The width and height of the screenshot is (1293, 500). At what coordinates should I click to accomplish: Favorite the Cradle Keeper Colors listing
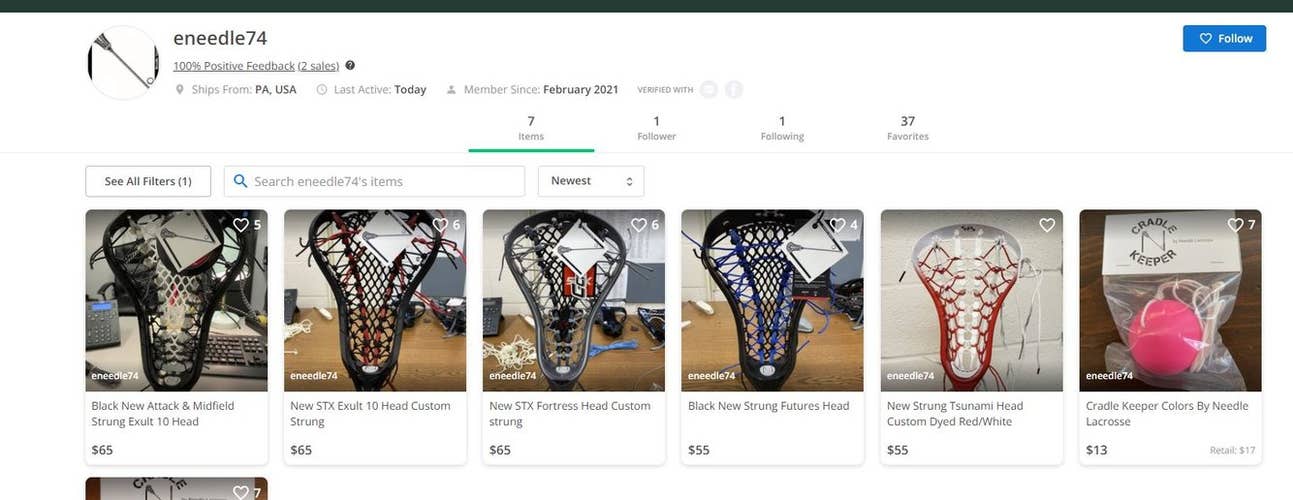coord(1236,225)
